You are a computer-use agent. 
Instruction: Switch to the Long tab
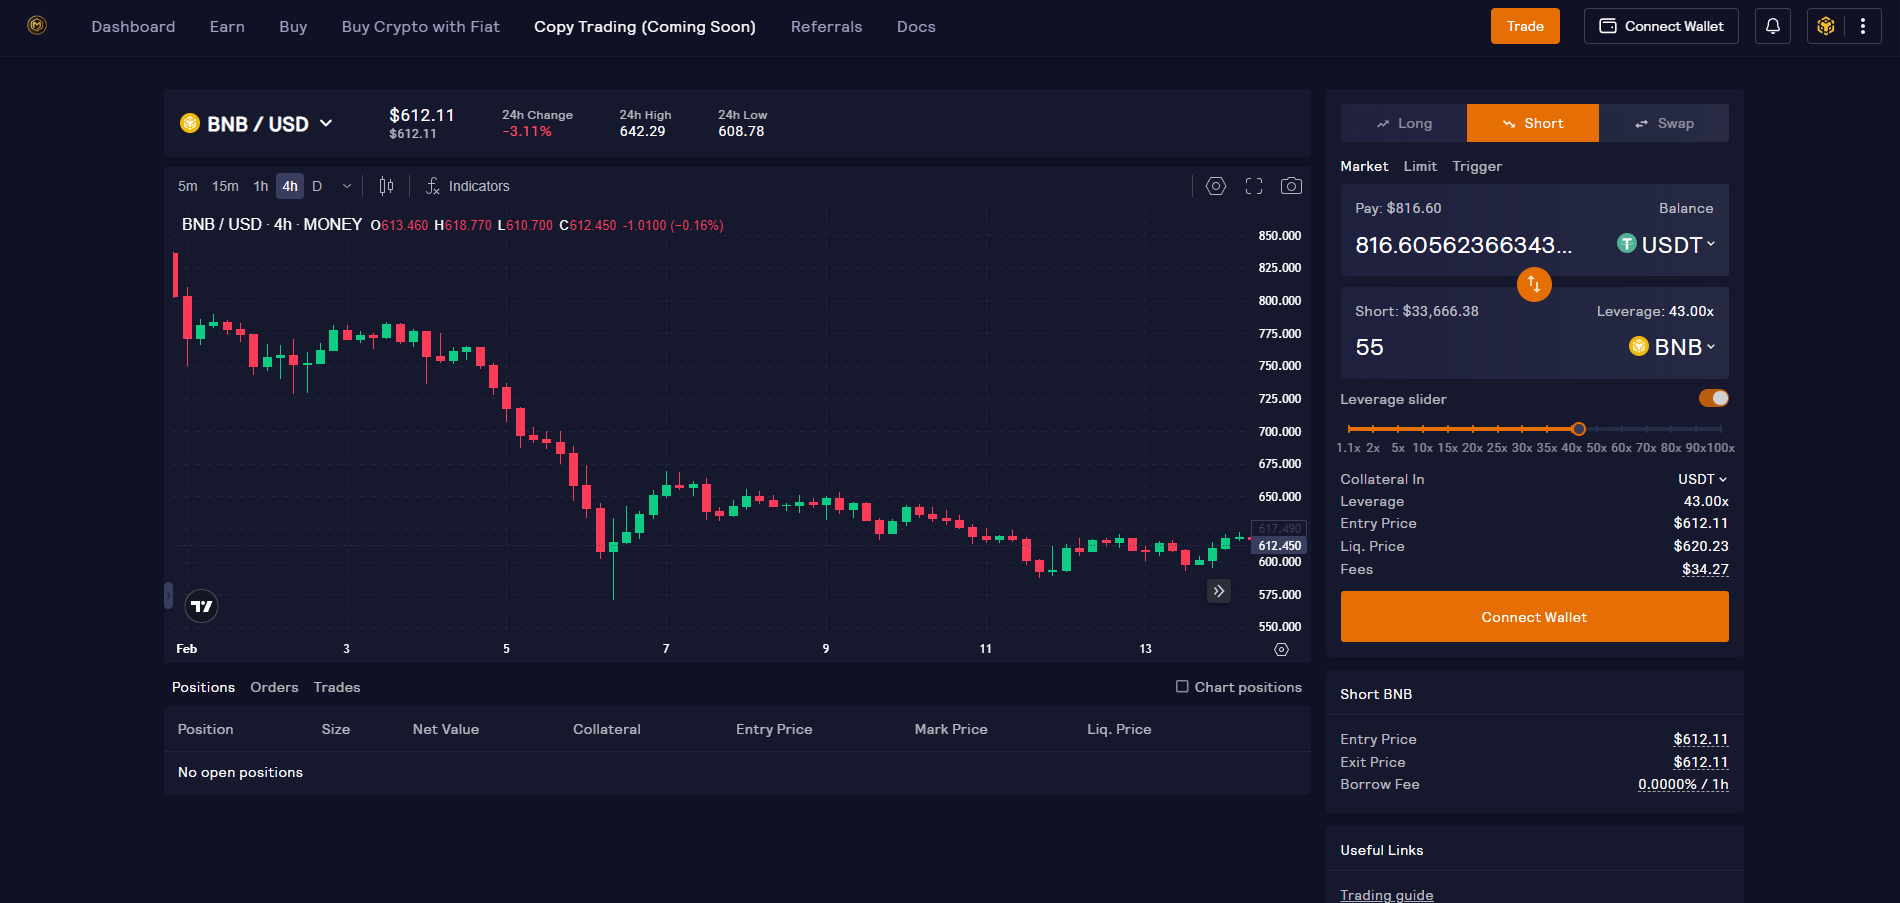[1404, 123]
